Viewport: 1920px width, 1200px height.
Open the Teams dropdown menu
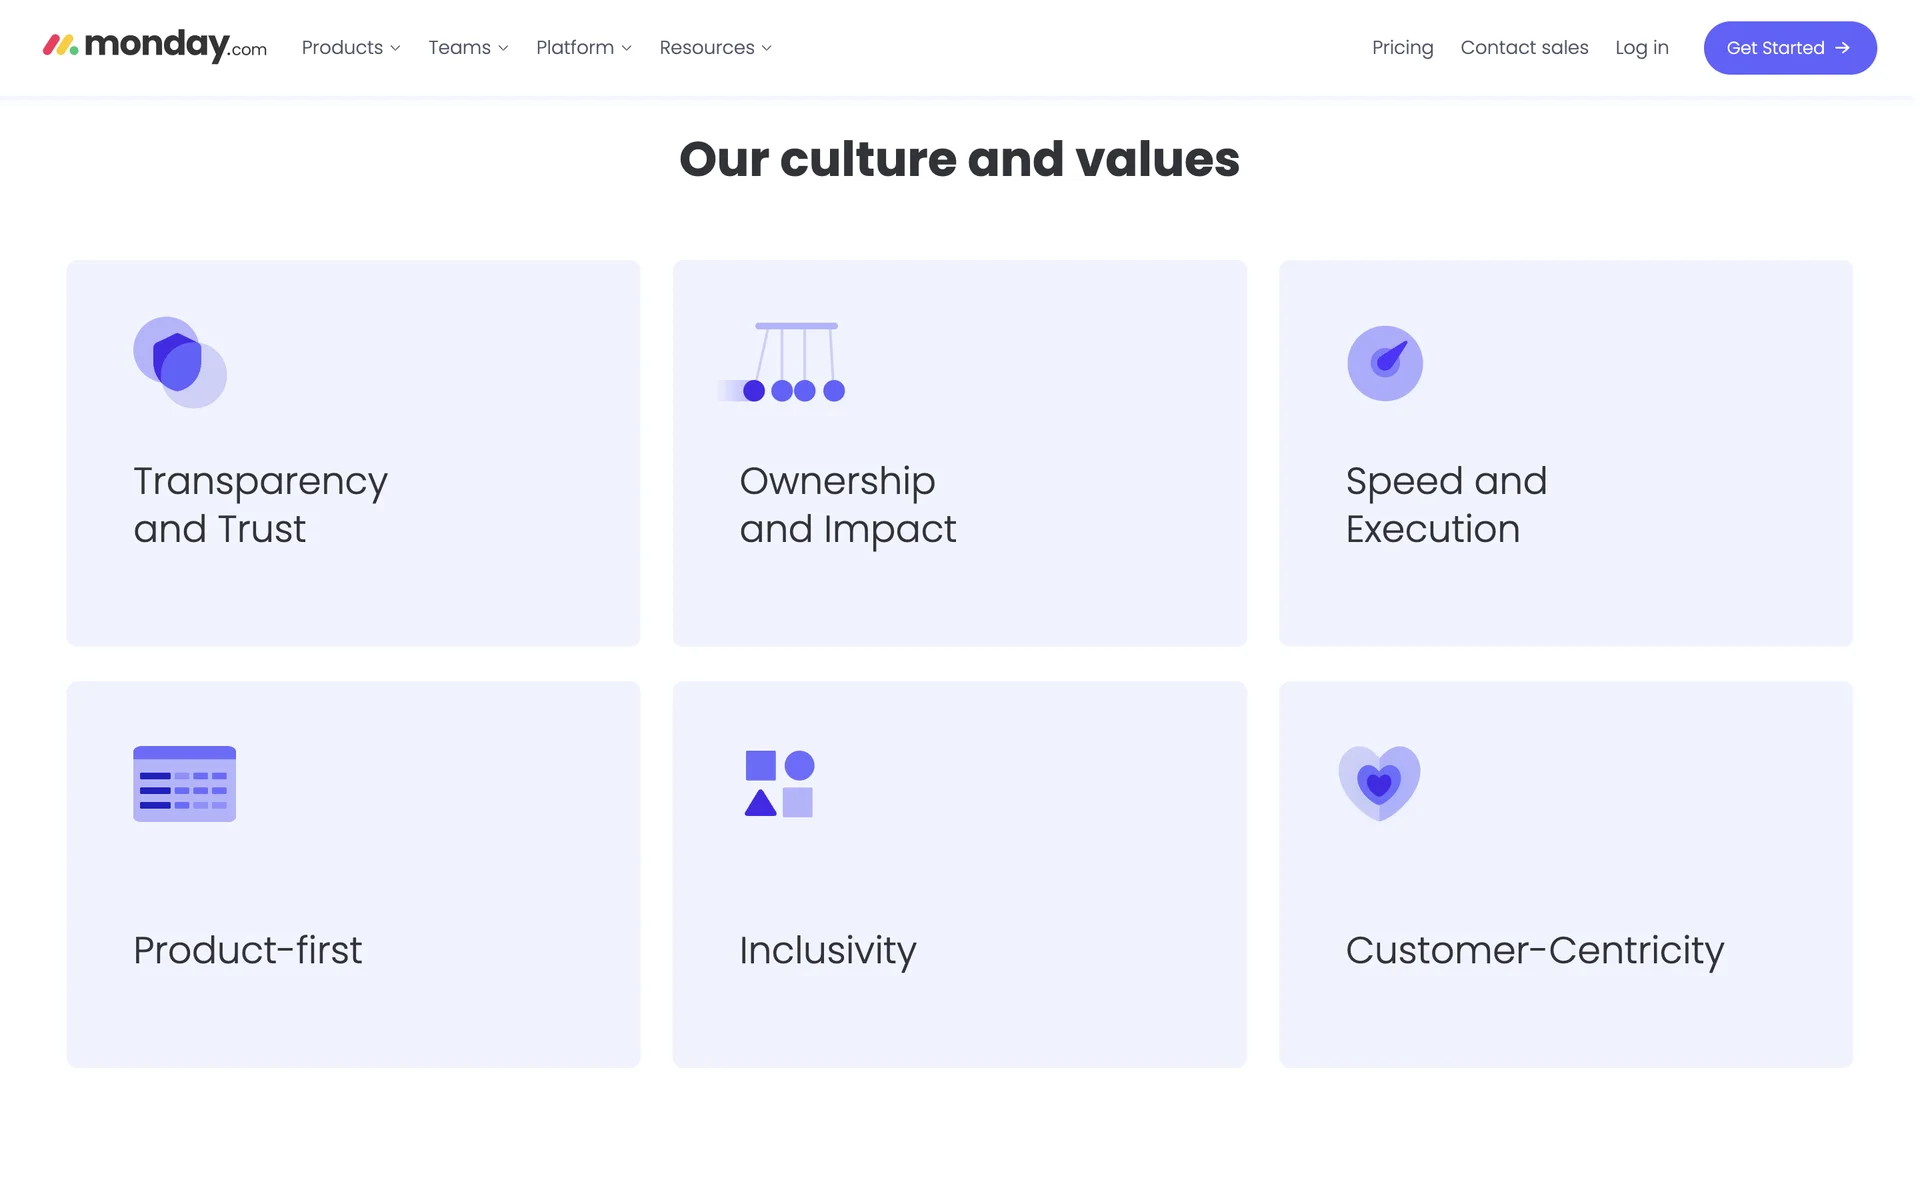pos(468,48)
